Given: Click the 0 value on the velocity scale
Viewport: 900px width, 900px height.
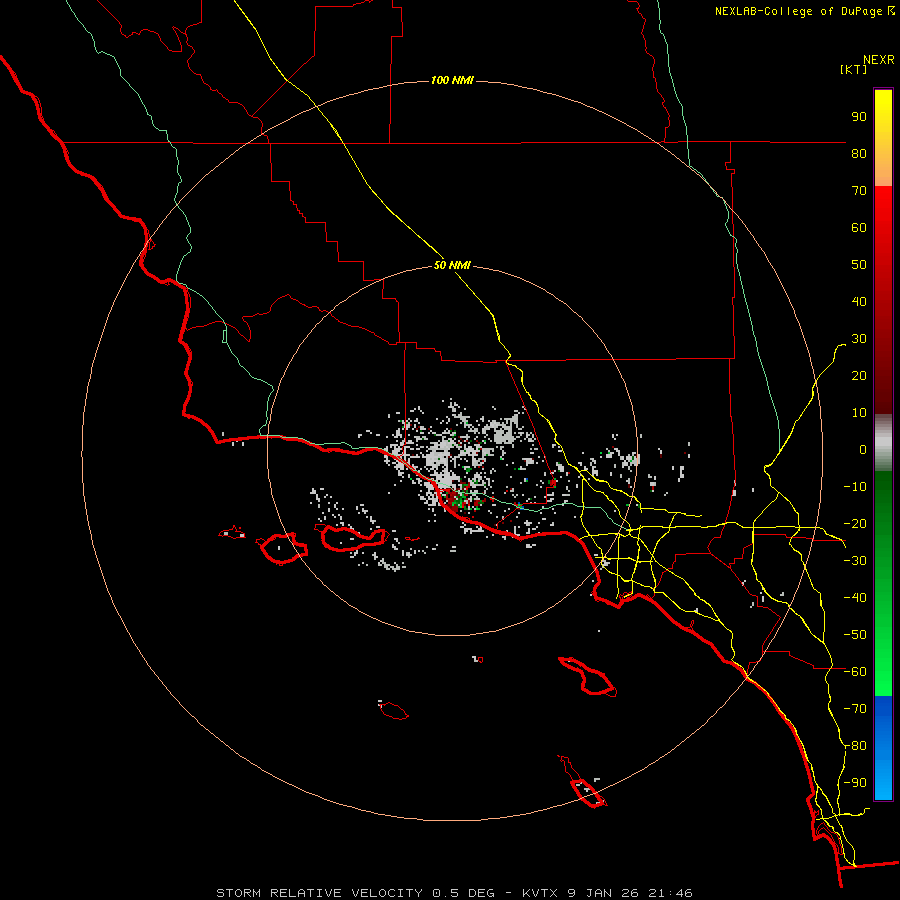Looking at the screenshot, I should [x=863, y=449].
